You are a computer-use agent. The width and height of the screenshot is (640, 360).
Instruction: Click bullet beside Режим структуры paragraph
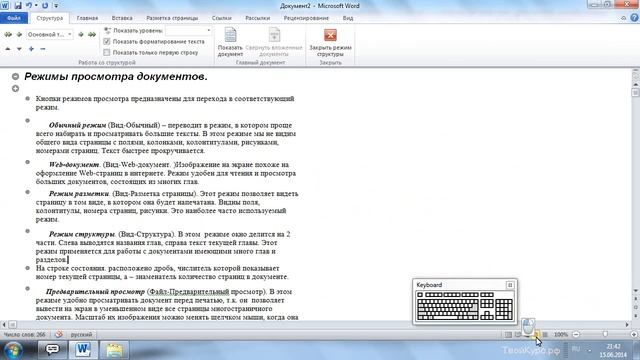pyautogui.click(x=28, y=231)
